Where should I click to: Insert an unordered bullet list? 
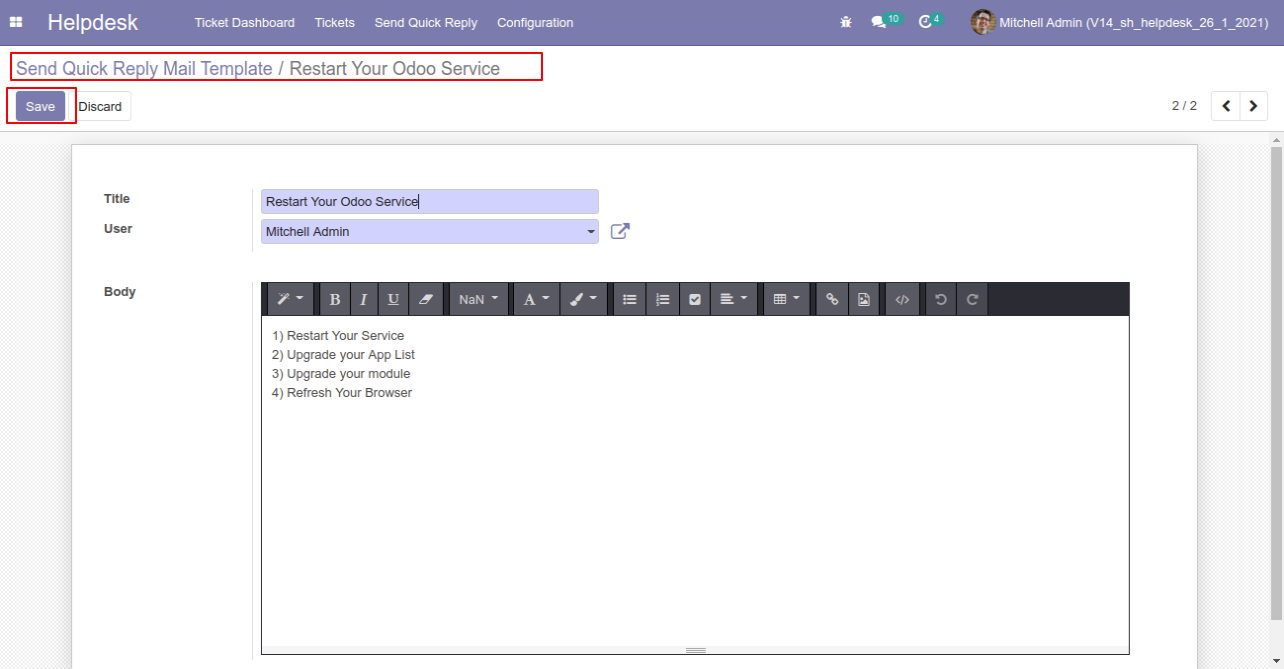pos(629,299)
